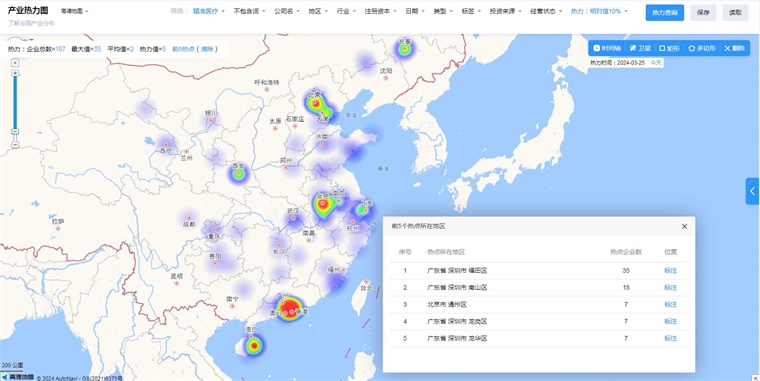Click the zoom-out minus button at bottom
The height and width of the screenshot is (381, 760).
(x=15, y=144)
